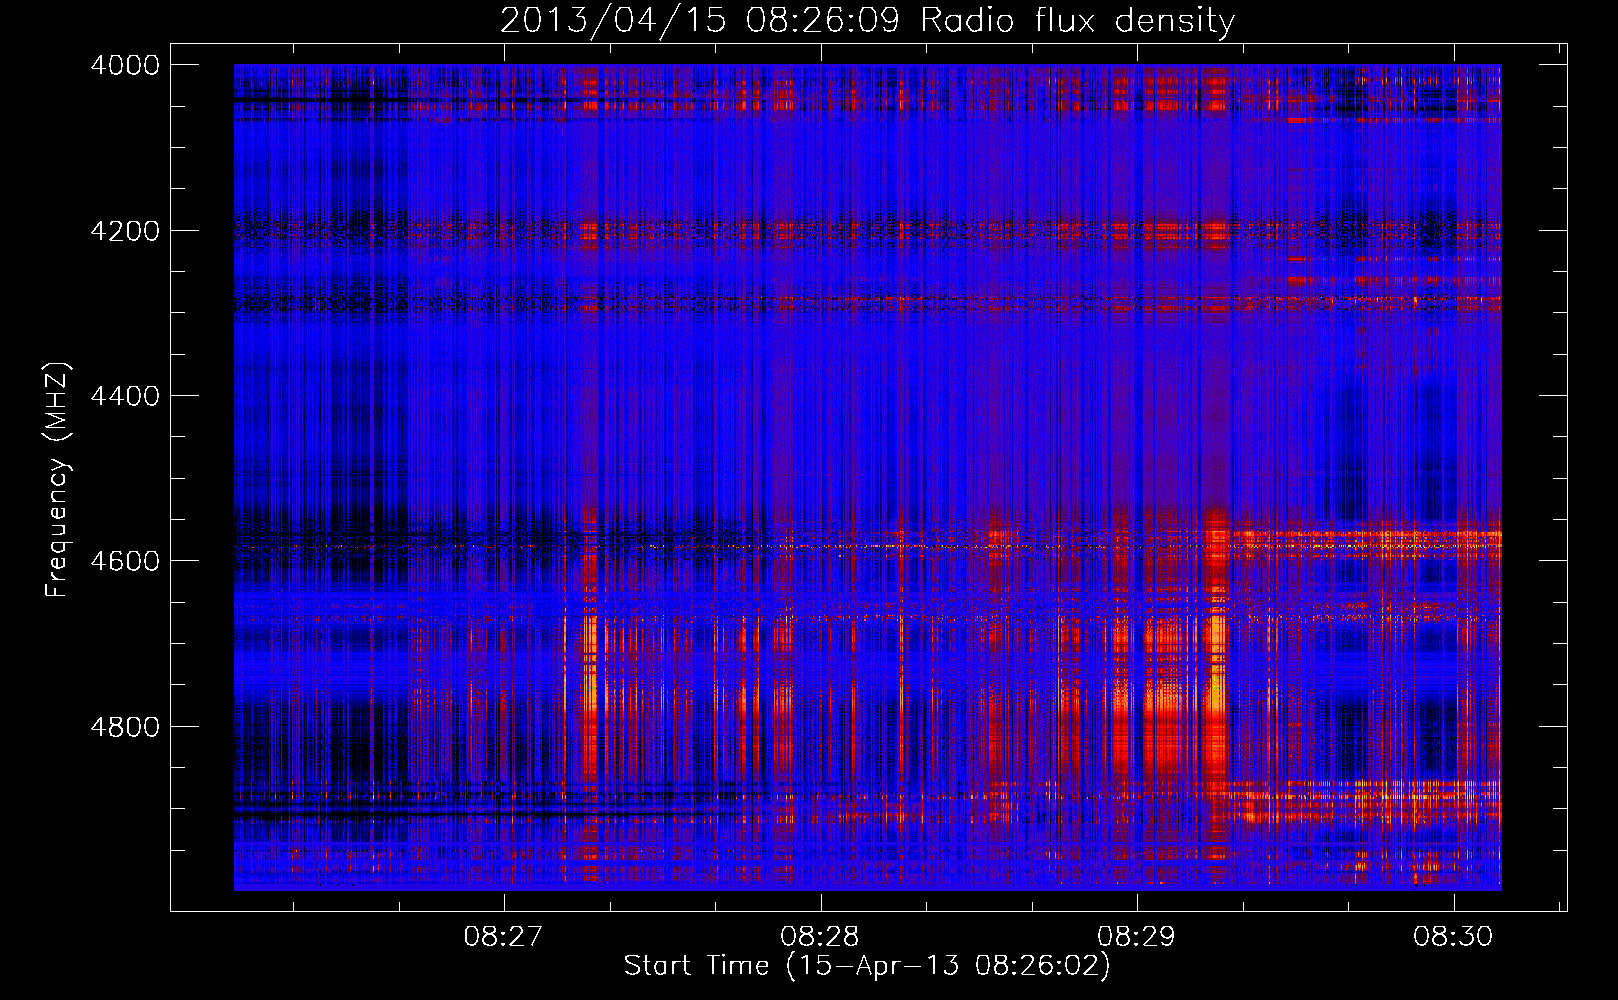Viewport: 1618px width, 1000px height.
Task: Click the 08:27 time axis label
Action: (504, 936)
